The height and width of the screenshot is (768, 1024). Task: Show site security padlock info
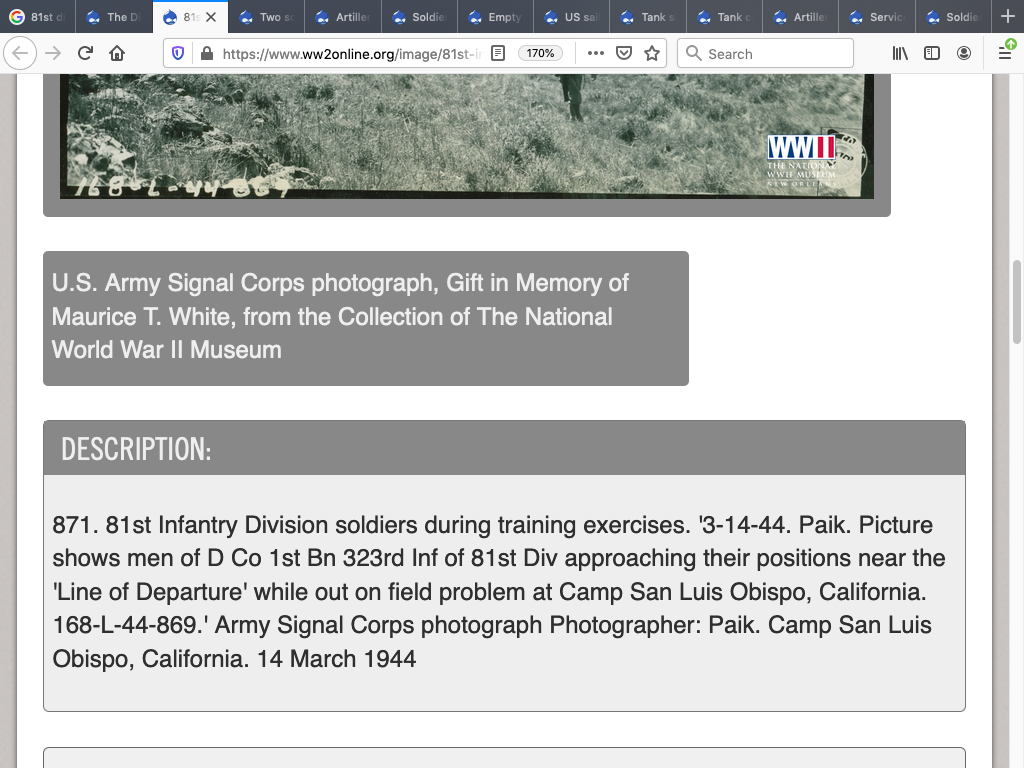pyautogui.click(x=206, y=53)
